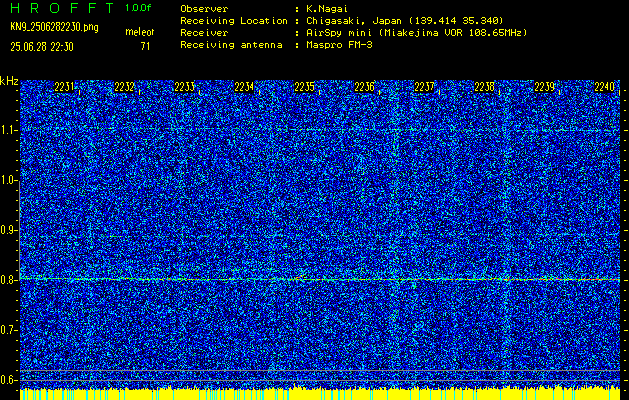Click the 0.9 kHz axis label
The image size is (629, 400).
8,230
